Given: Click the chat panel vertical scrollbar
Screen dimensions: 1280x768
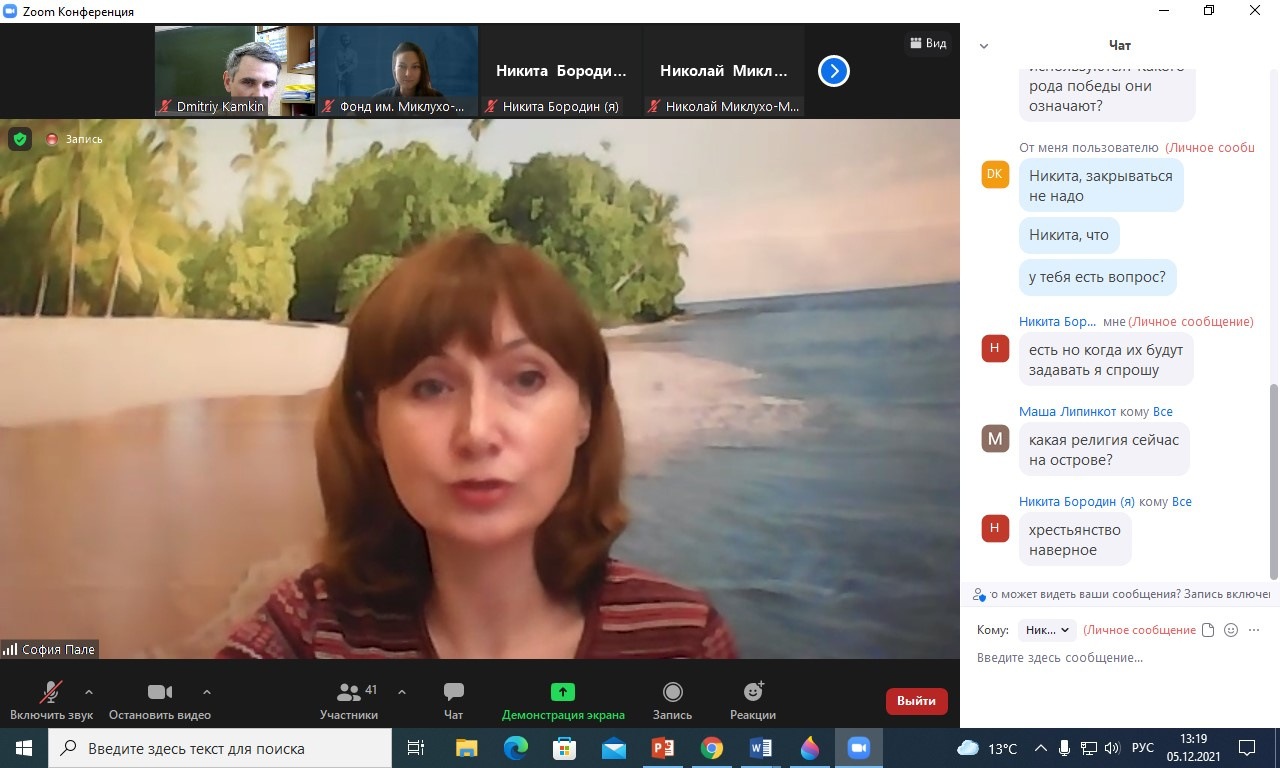Looking at the screenshot, I should click(x=1273, y=480).
